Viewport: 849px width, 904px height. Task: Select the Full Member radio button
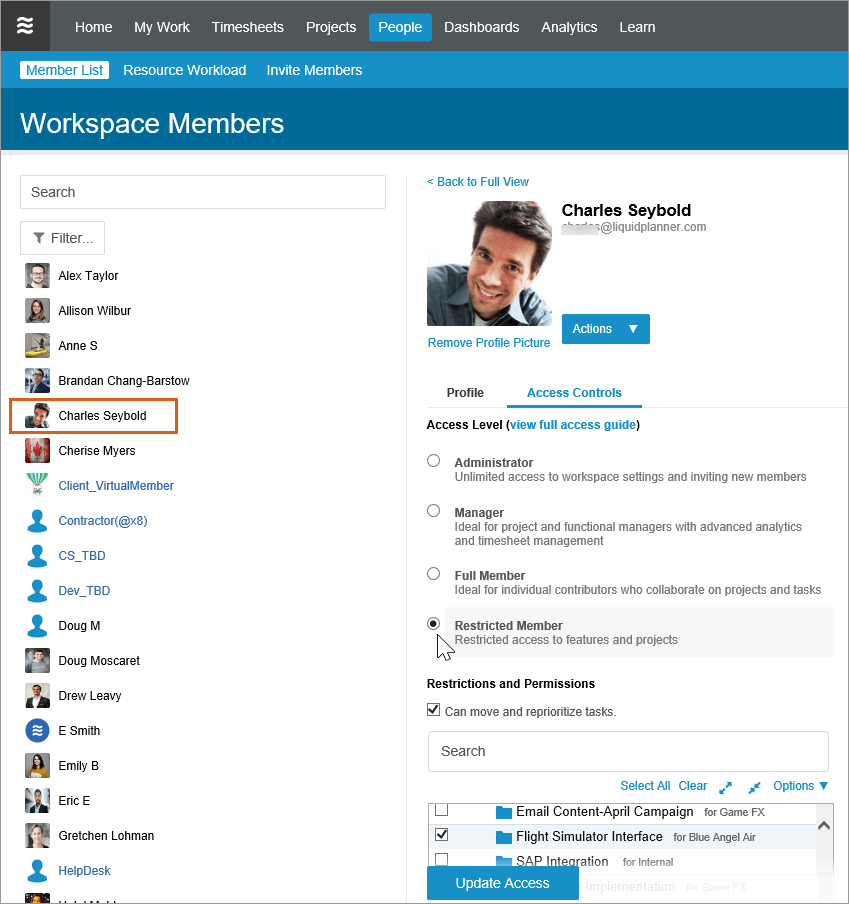(433, 574)
